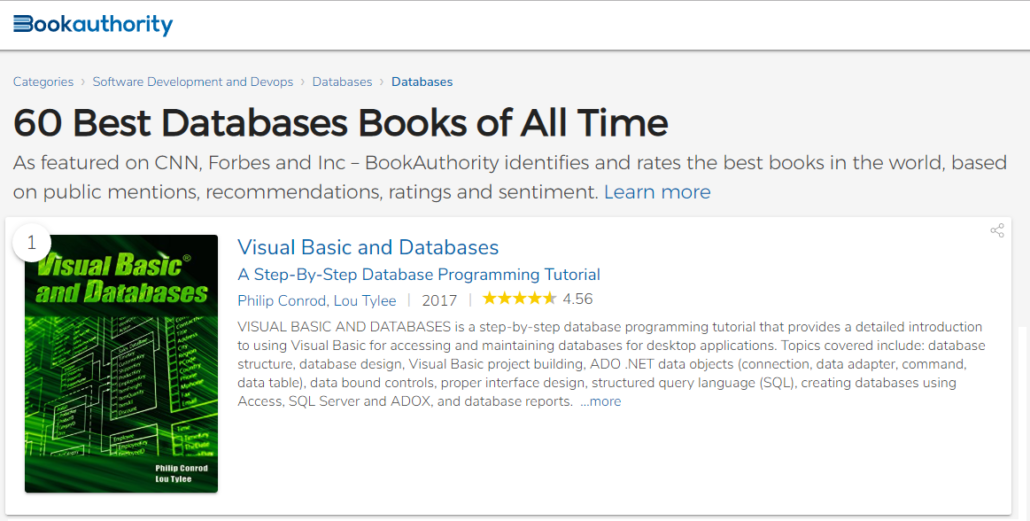Go to Software Development and Devops breadcrumb
This screenshot has height=521, width=1030.
[x=192, y=82]
